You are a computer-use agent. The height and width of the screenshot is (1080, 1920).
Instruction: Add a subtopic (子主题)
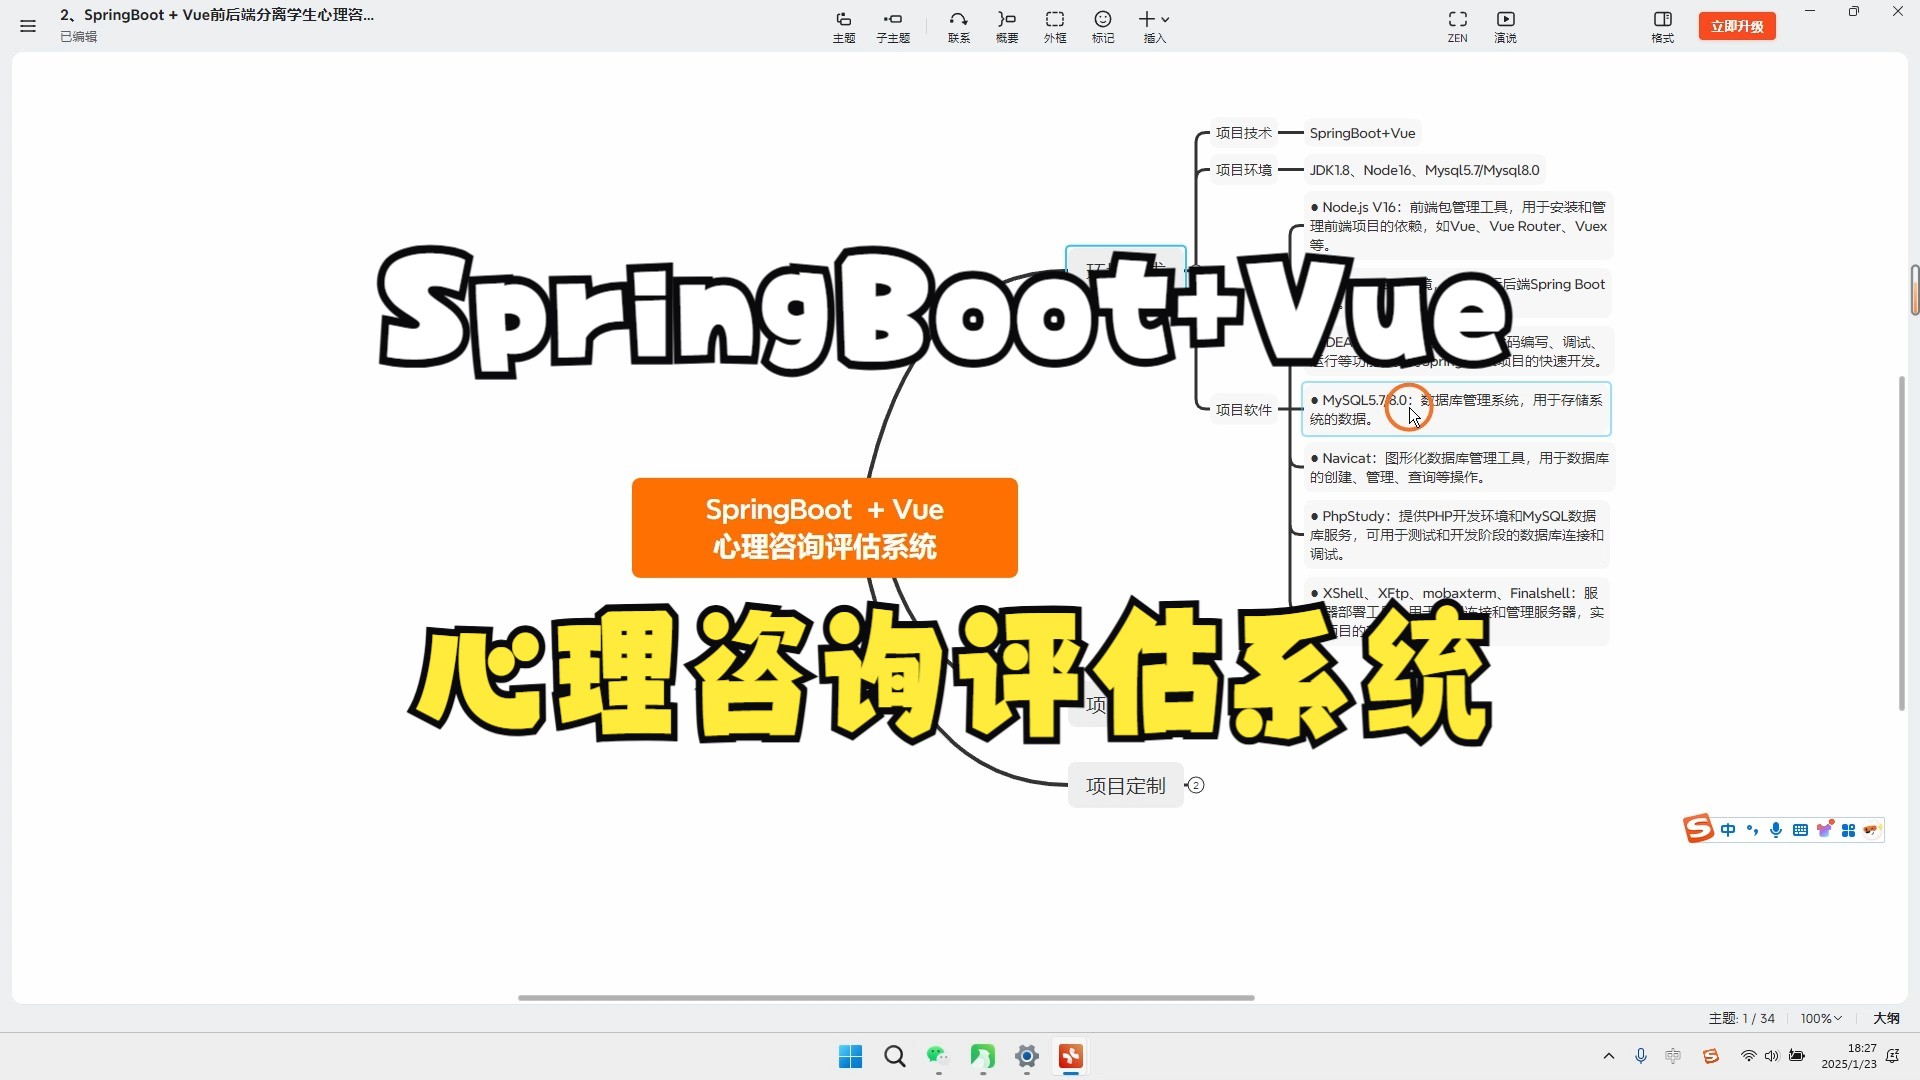point(893,27)
